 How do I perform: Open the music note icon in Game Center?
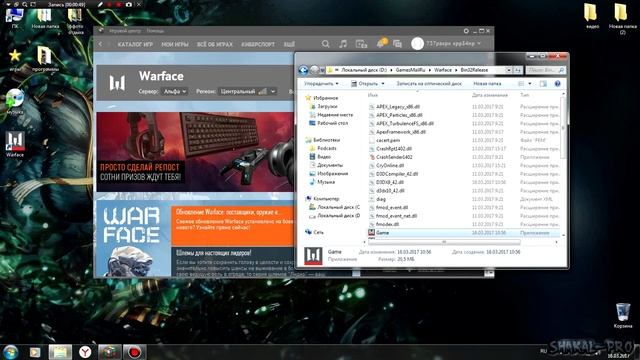coord(343,44)
